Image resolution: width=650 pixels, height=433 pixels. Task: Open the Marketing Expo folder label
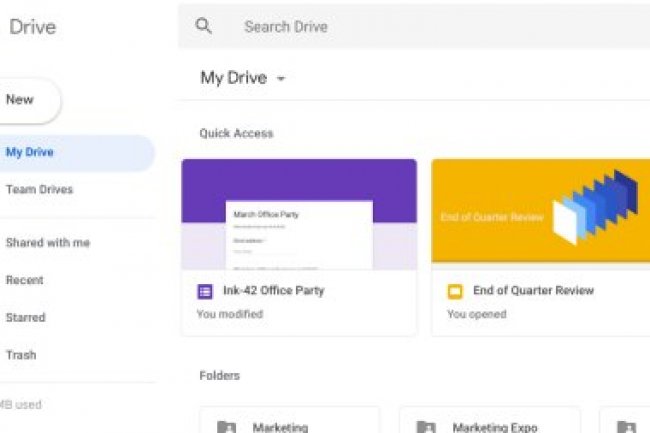(x=495, y=427)
